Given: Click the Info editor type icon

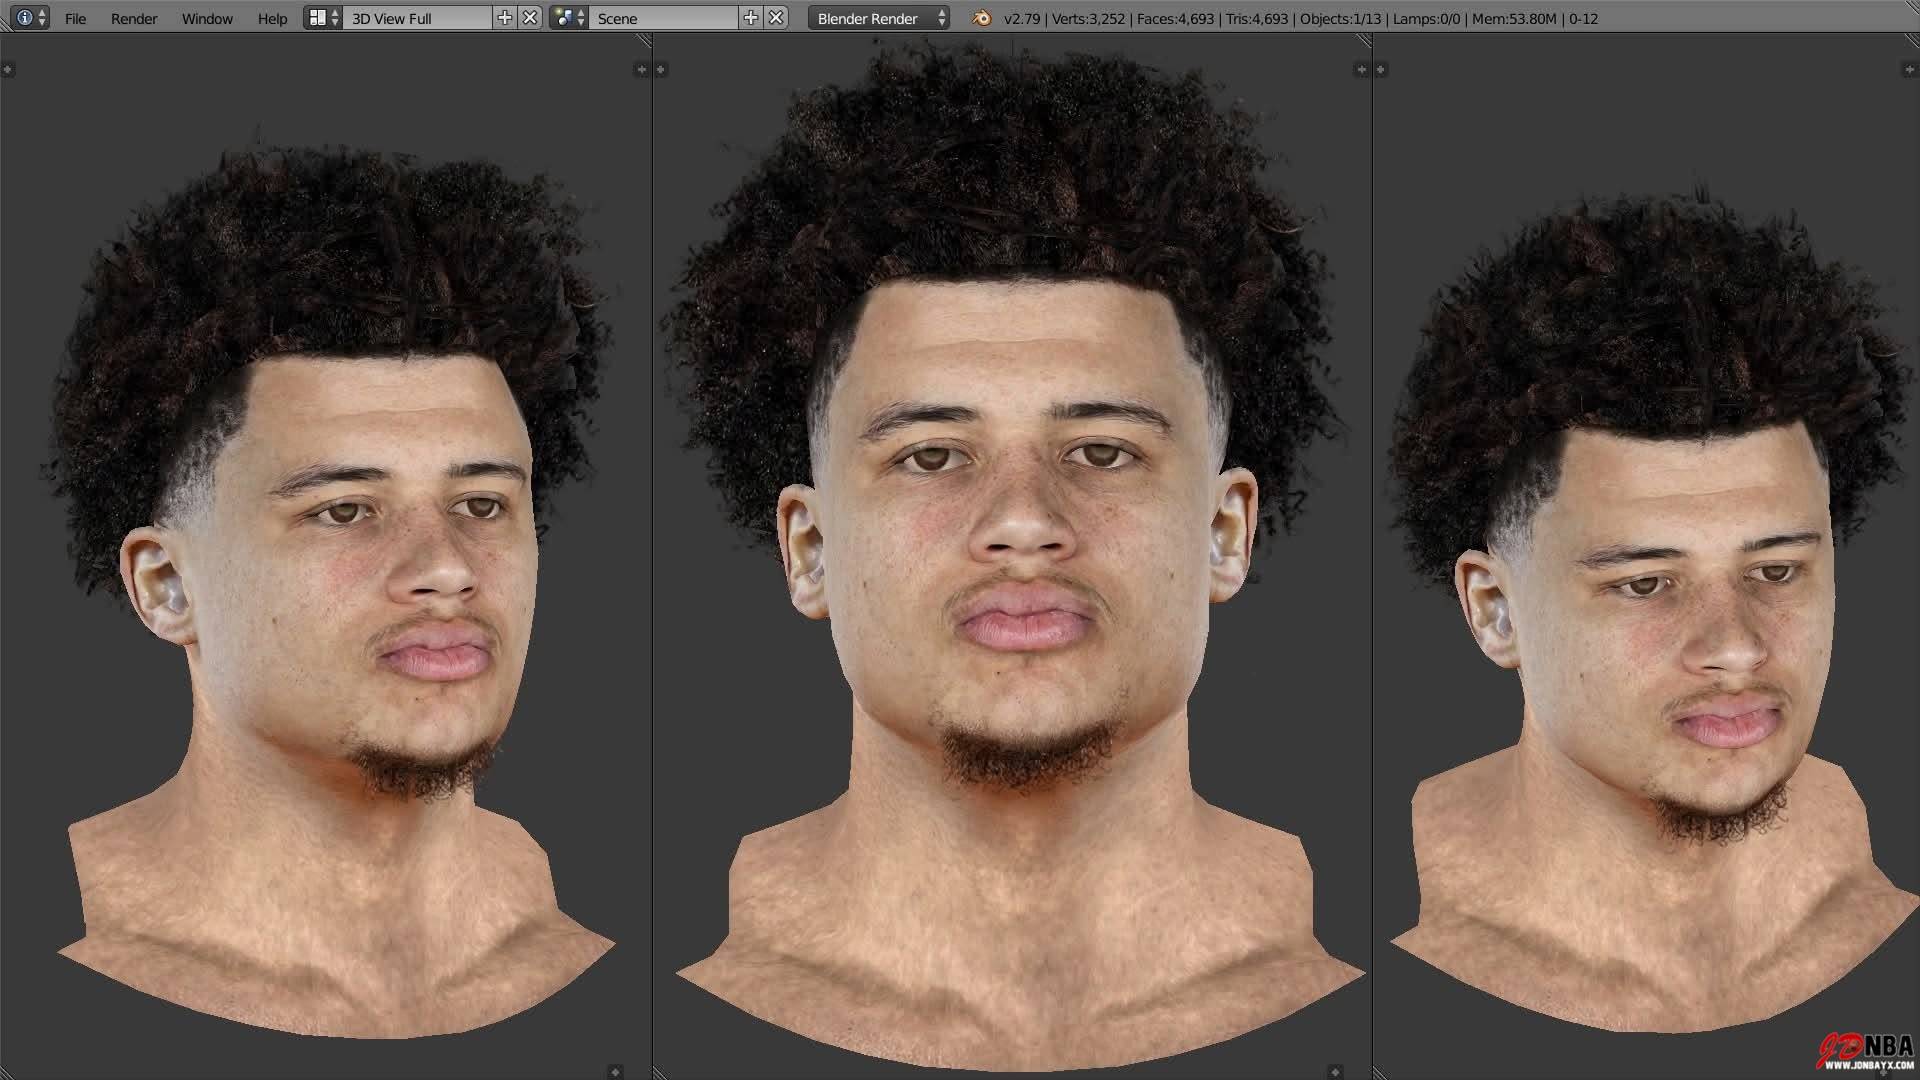Looking at the screenshot, I should pos(24,18).
